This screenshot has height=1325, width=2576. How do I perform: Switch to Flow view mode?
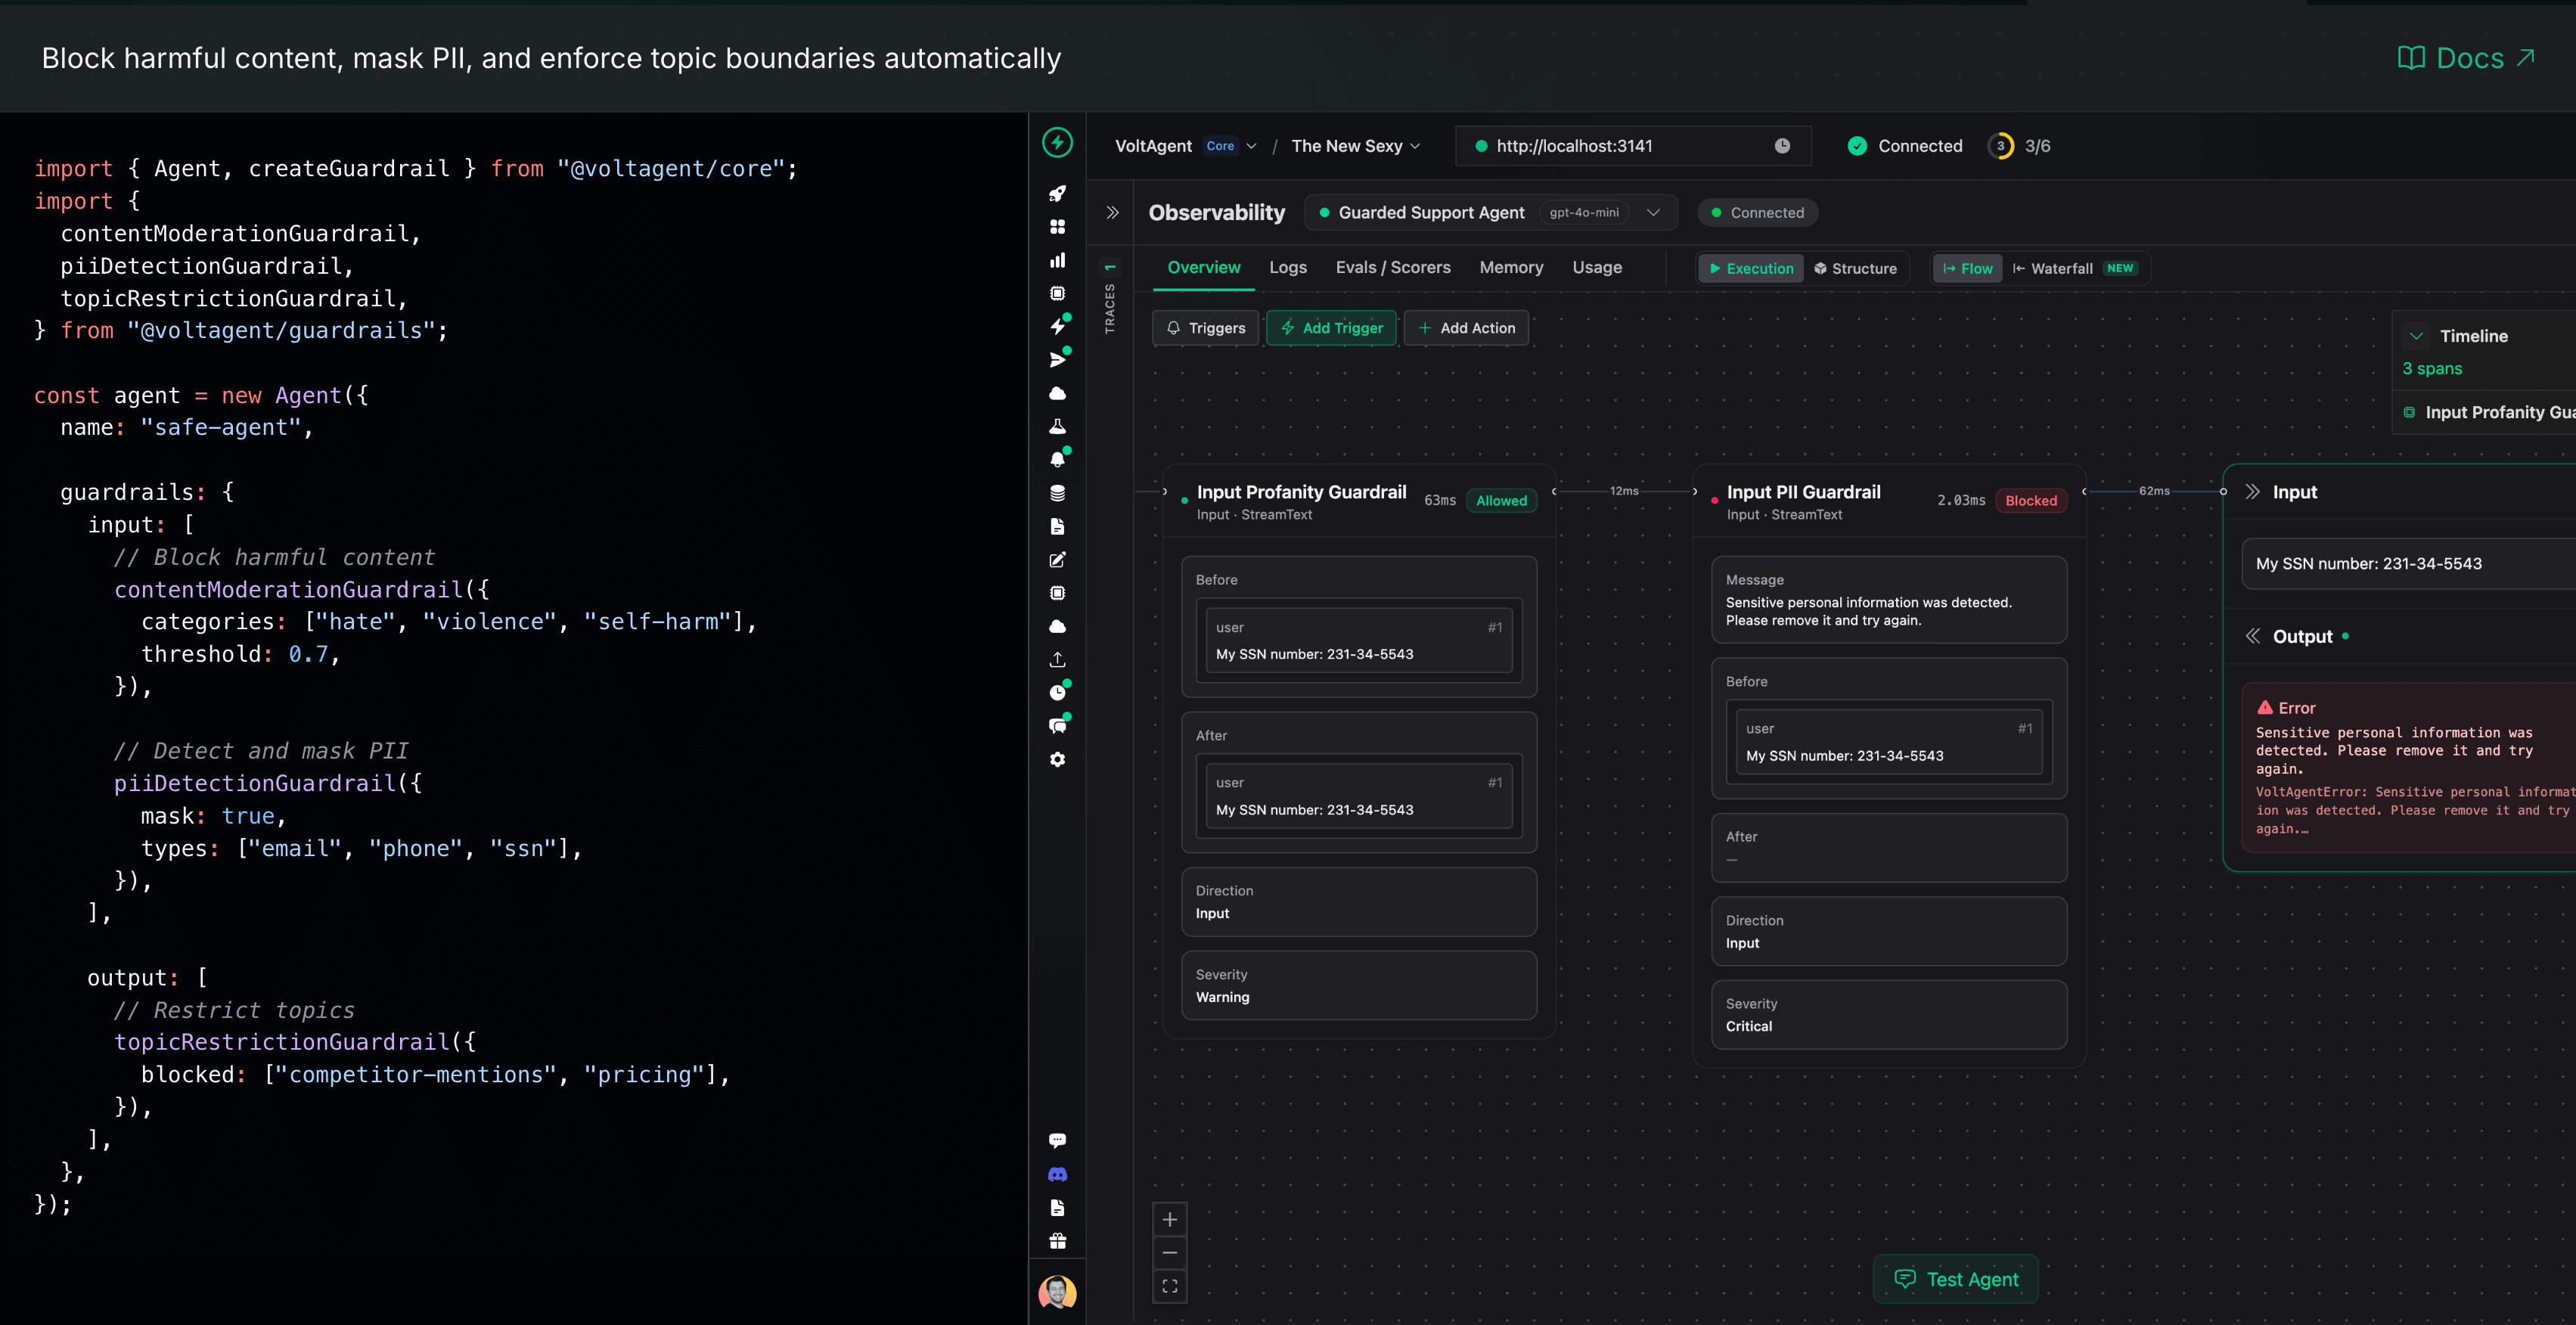[1966, 268]
